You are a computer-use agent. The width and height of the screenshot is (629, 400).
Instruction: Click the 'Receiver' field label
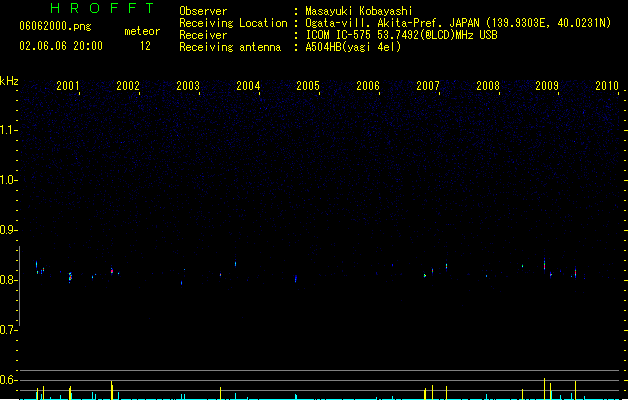coord(203,35)
